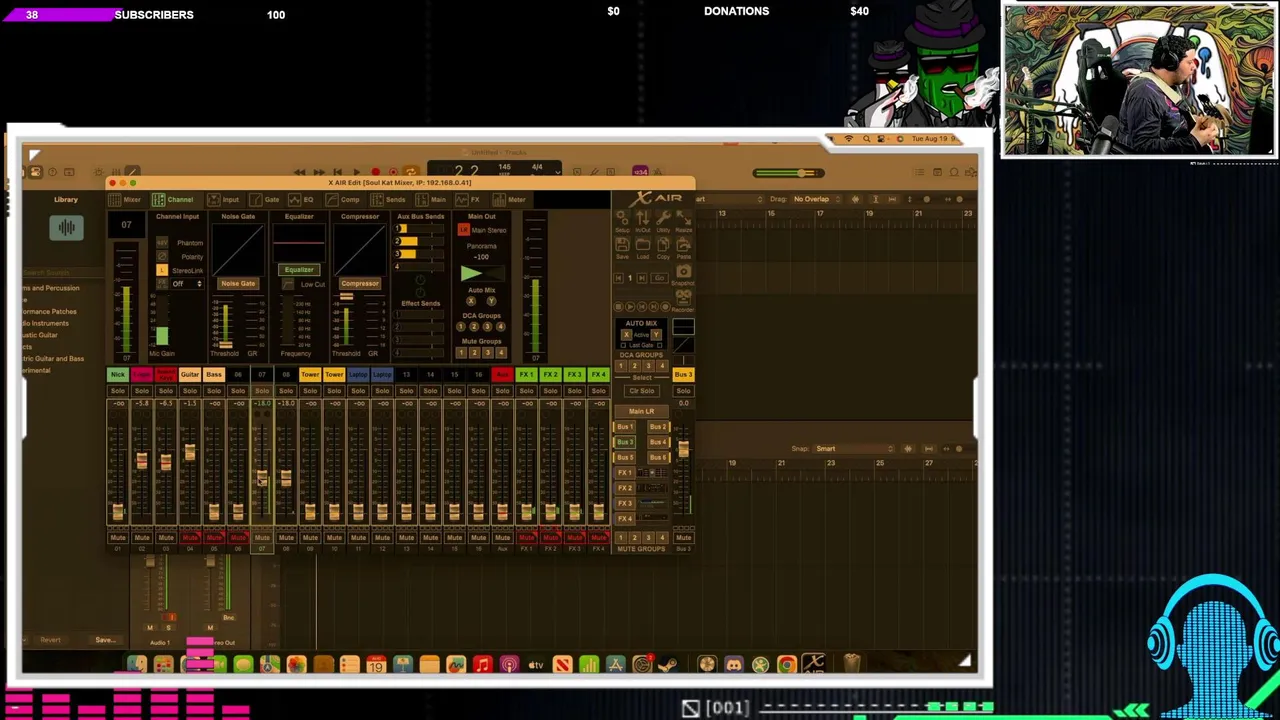Toggle the Equalizer button
This screenshot has height=720, width=1280.
pyautogui.click(x=299, y=270)
